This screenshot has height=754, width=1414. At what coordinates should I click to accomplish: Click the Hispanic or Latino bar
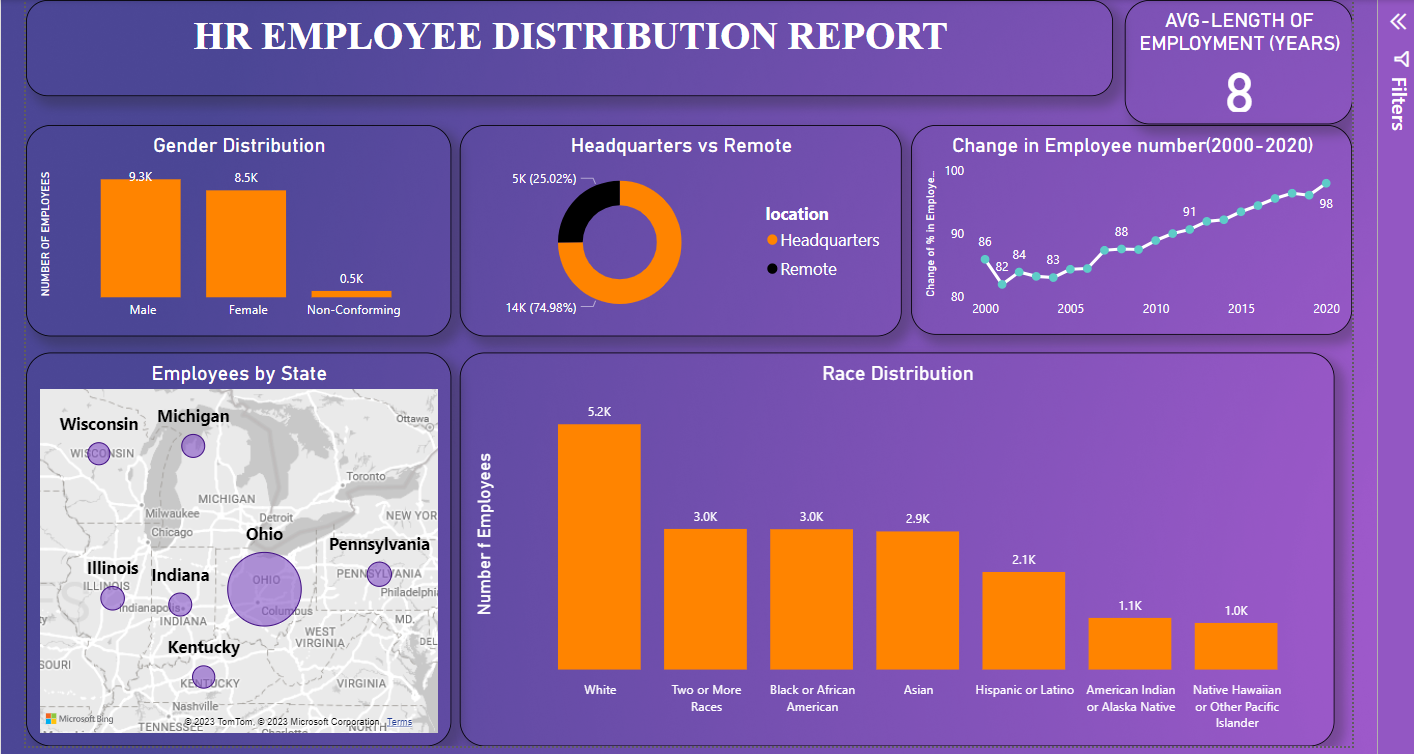click(1024, 620)
